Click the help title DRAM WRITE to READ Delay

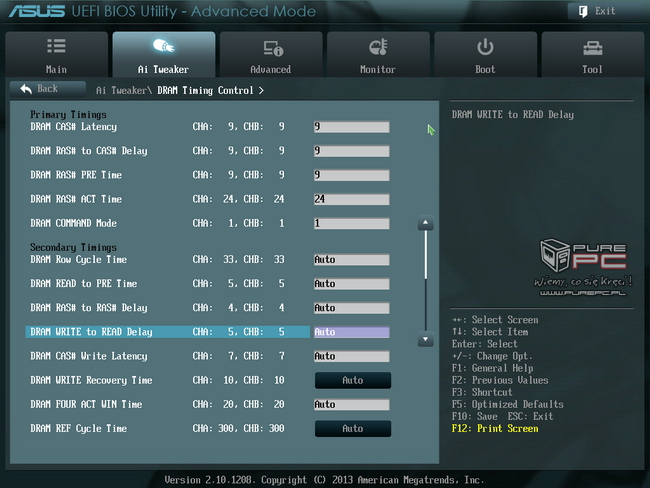tap(513, 115)
